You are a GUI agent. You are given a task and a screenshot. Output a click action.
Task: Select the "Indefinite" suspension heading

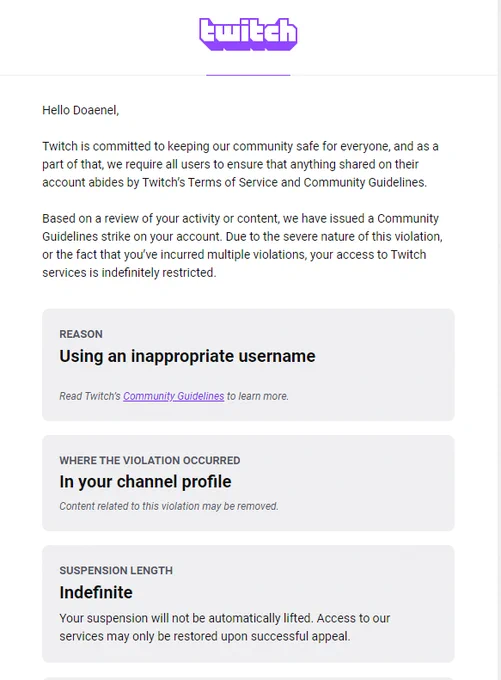point(96,592)
